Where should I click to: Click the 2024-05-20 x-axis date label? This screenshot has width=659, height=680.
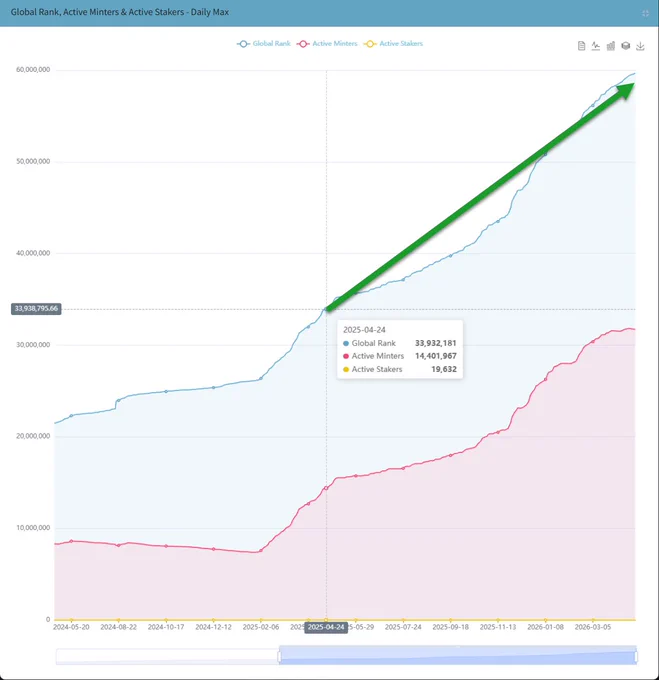[71, 627]
